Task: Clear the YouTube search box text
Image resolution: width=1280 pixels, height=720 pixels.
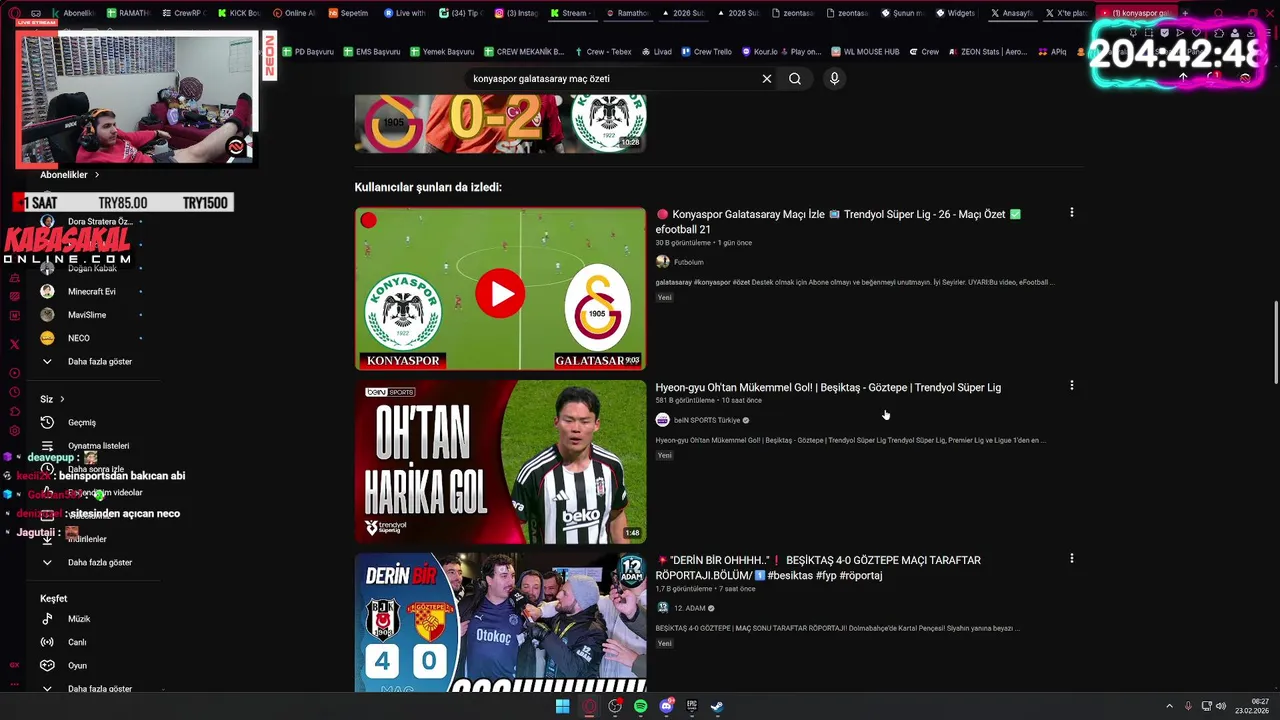Action: pyautogui.click(x=767, y=79)
